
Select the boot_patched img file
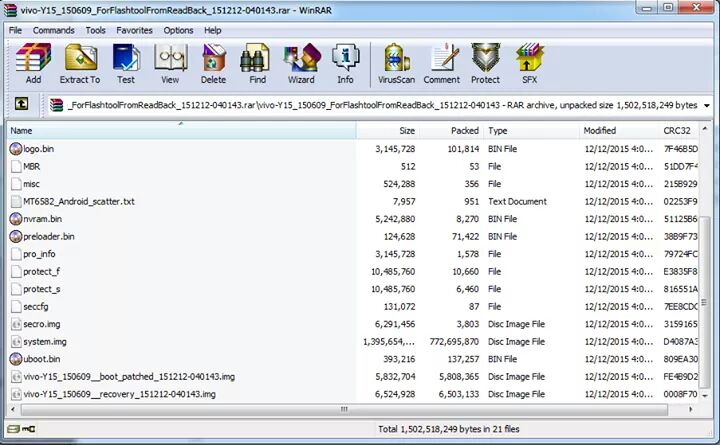(x=129, y=377)
